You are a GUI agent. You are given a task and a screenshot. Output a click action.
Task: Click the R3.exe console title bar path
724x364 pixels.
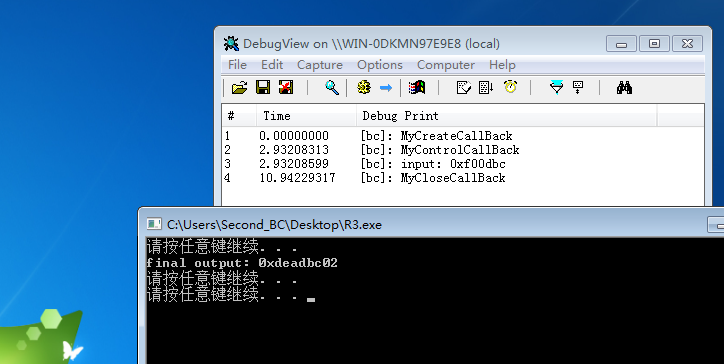point(274,225)
